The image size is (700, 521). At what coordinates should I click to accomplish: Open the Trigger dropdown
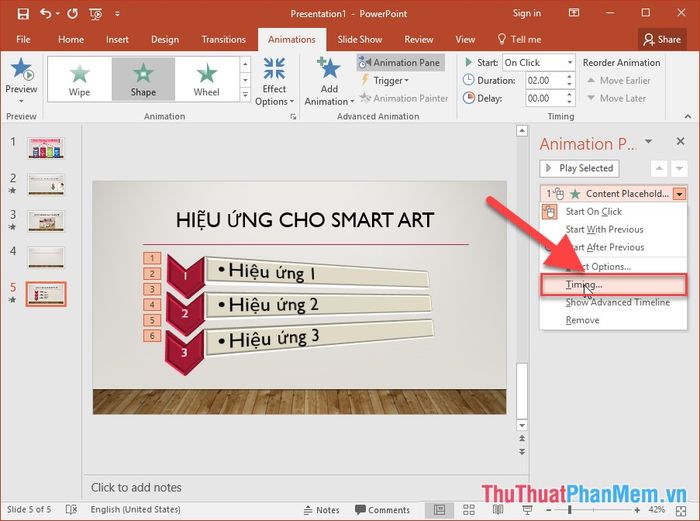(385, 81)
